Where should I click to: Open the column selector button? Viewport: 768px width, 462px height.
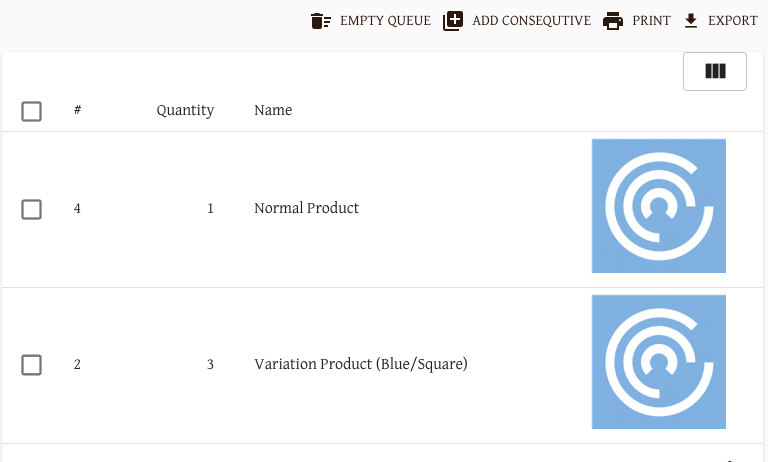(715, 72)
